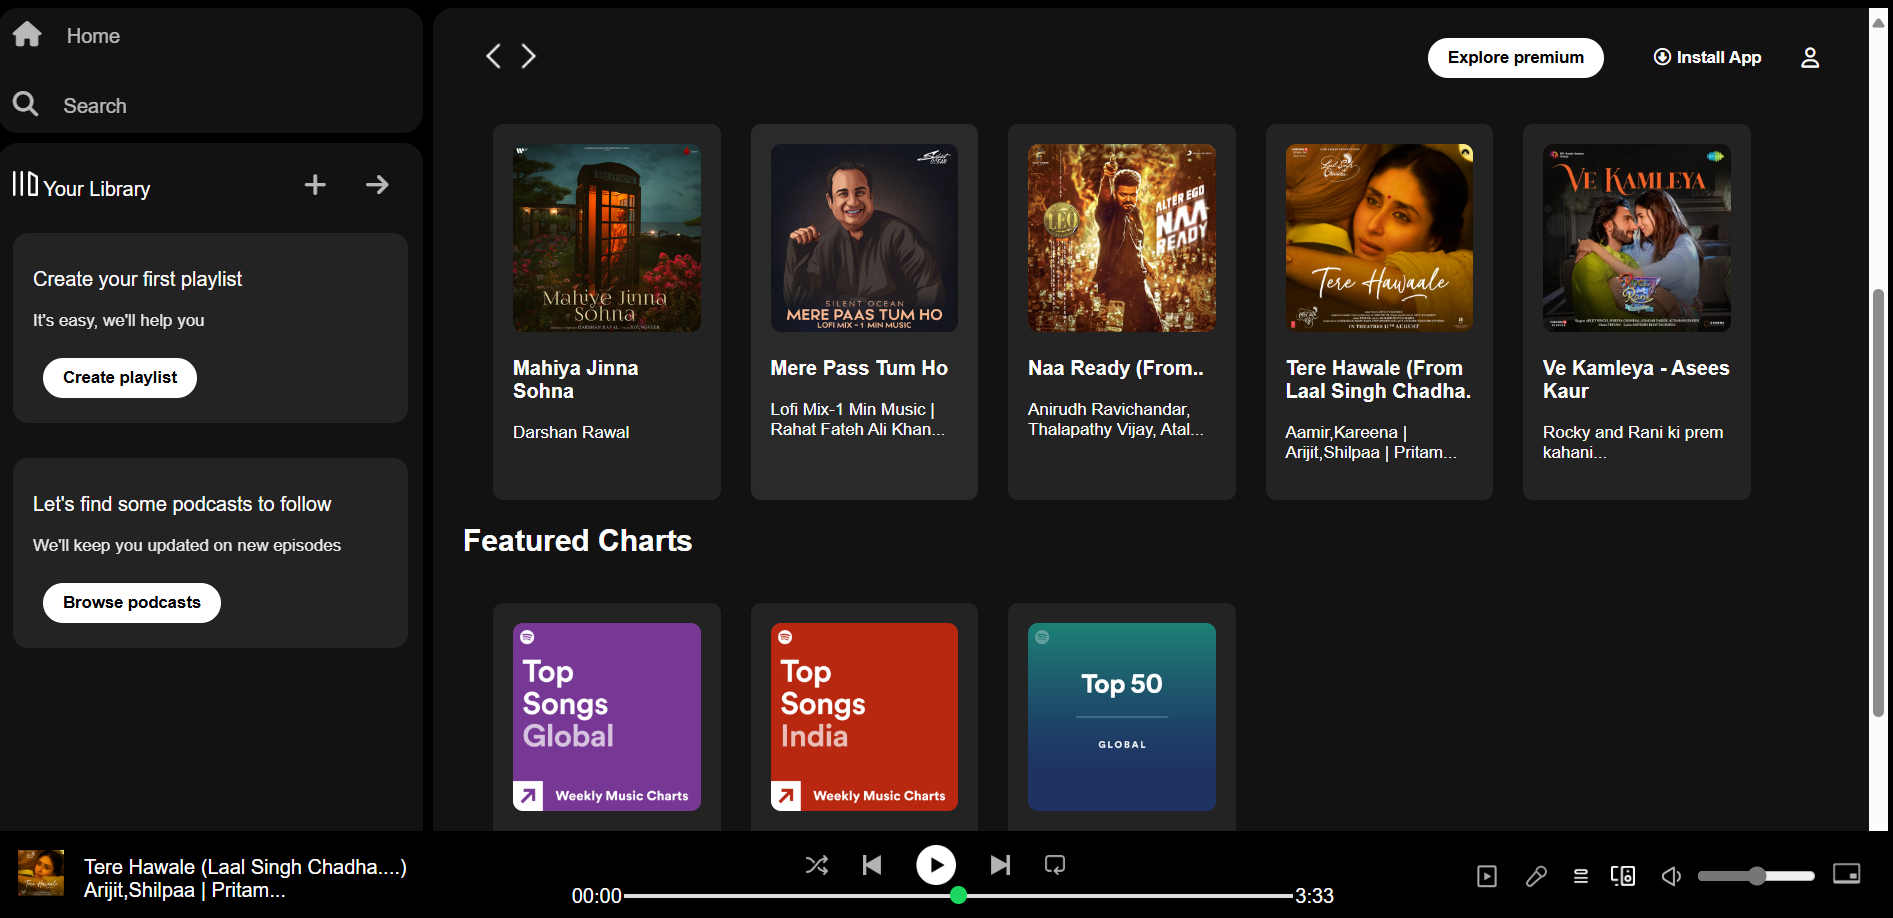Open the Tere Hawale card cover
This screenshot has width=1893, height=918.
(1379, 238)
